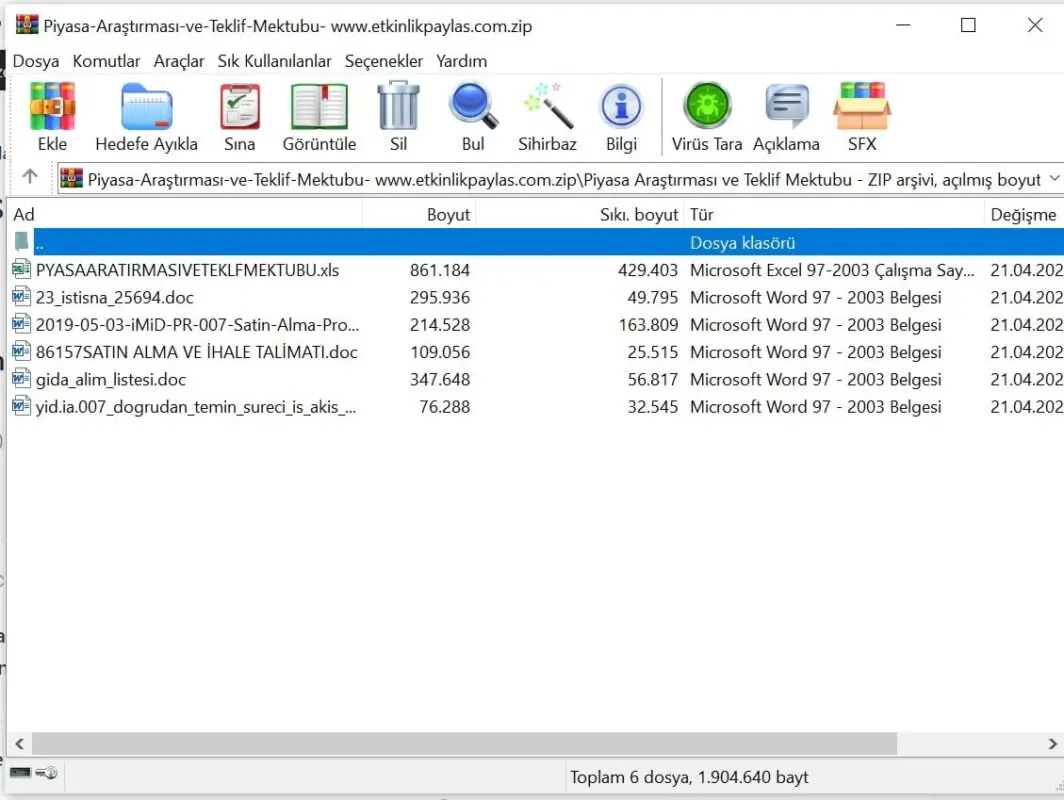Click the Word icon of 2019-05-03-iMiD-PR-007 file
Image resolution: width=1064 pixels, height=800 pixels.
point(22,324)
